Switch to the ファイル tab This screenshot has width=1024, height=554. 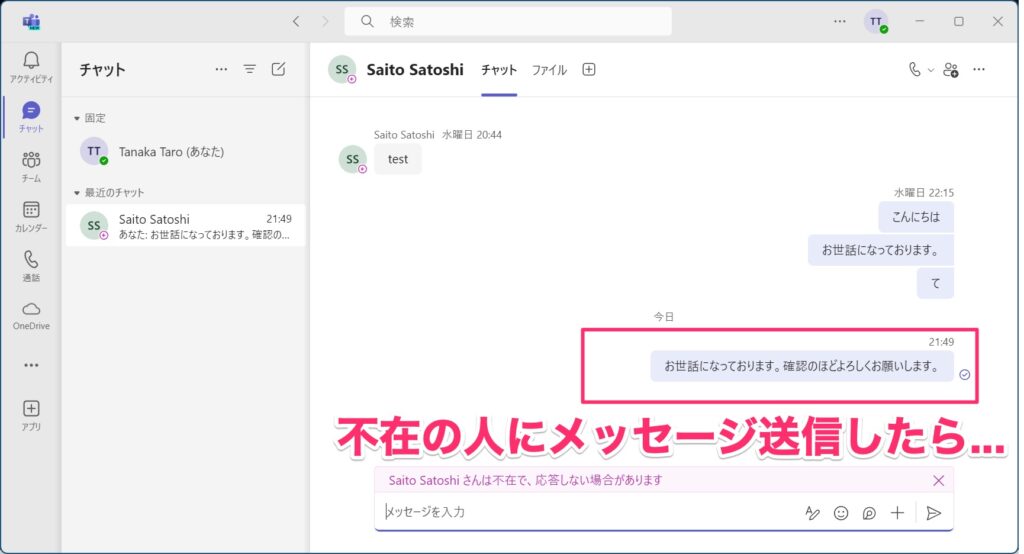tap(549, 70)
